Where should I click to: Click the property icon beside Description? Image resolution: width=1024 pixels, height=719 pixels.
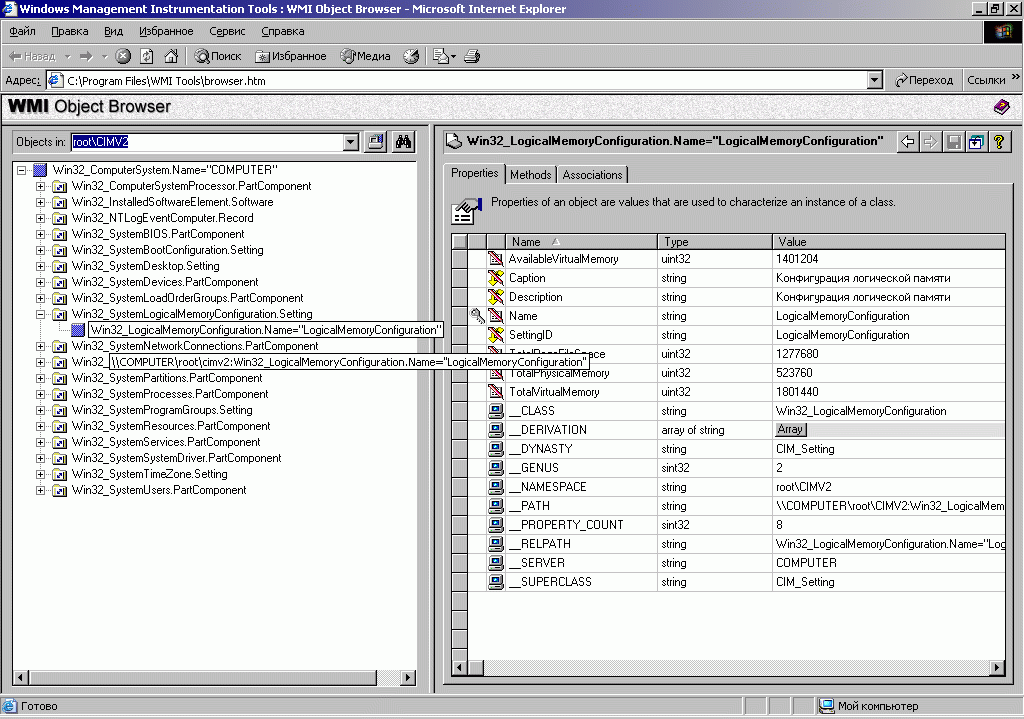[496, 296]
